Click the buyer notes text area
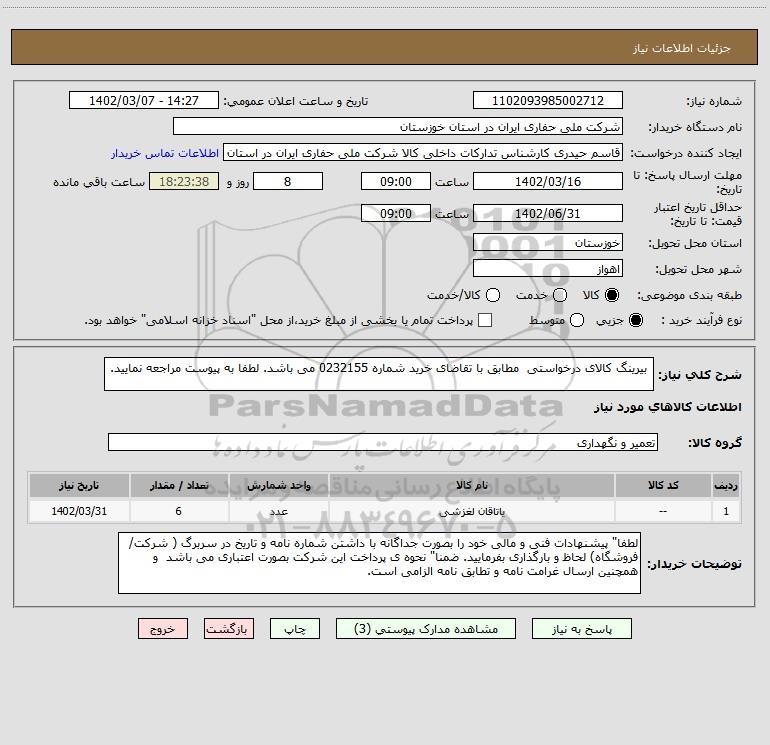The image size is (770, 745). pyautogui.click(x=380, y=563)
